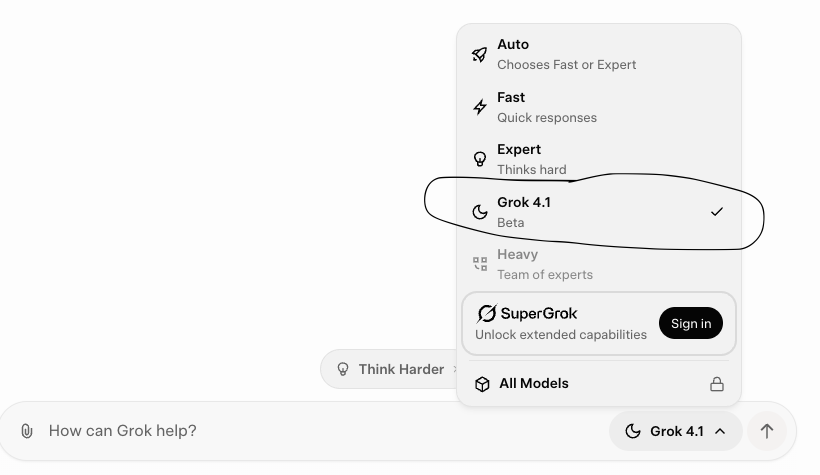820x475 pixels.
Task: Click the Grok 4.1 moon icon in menu
Action: tap(480, 212)
